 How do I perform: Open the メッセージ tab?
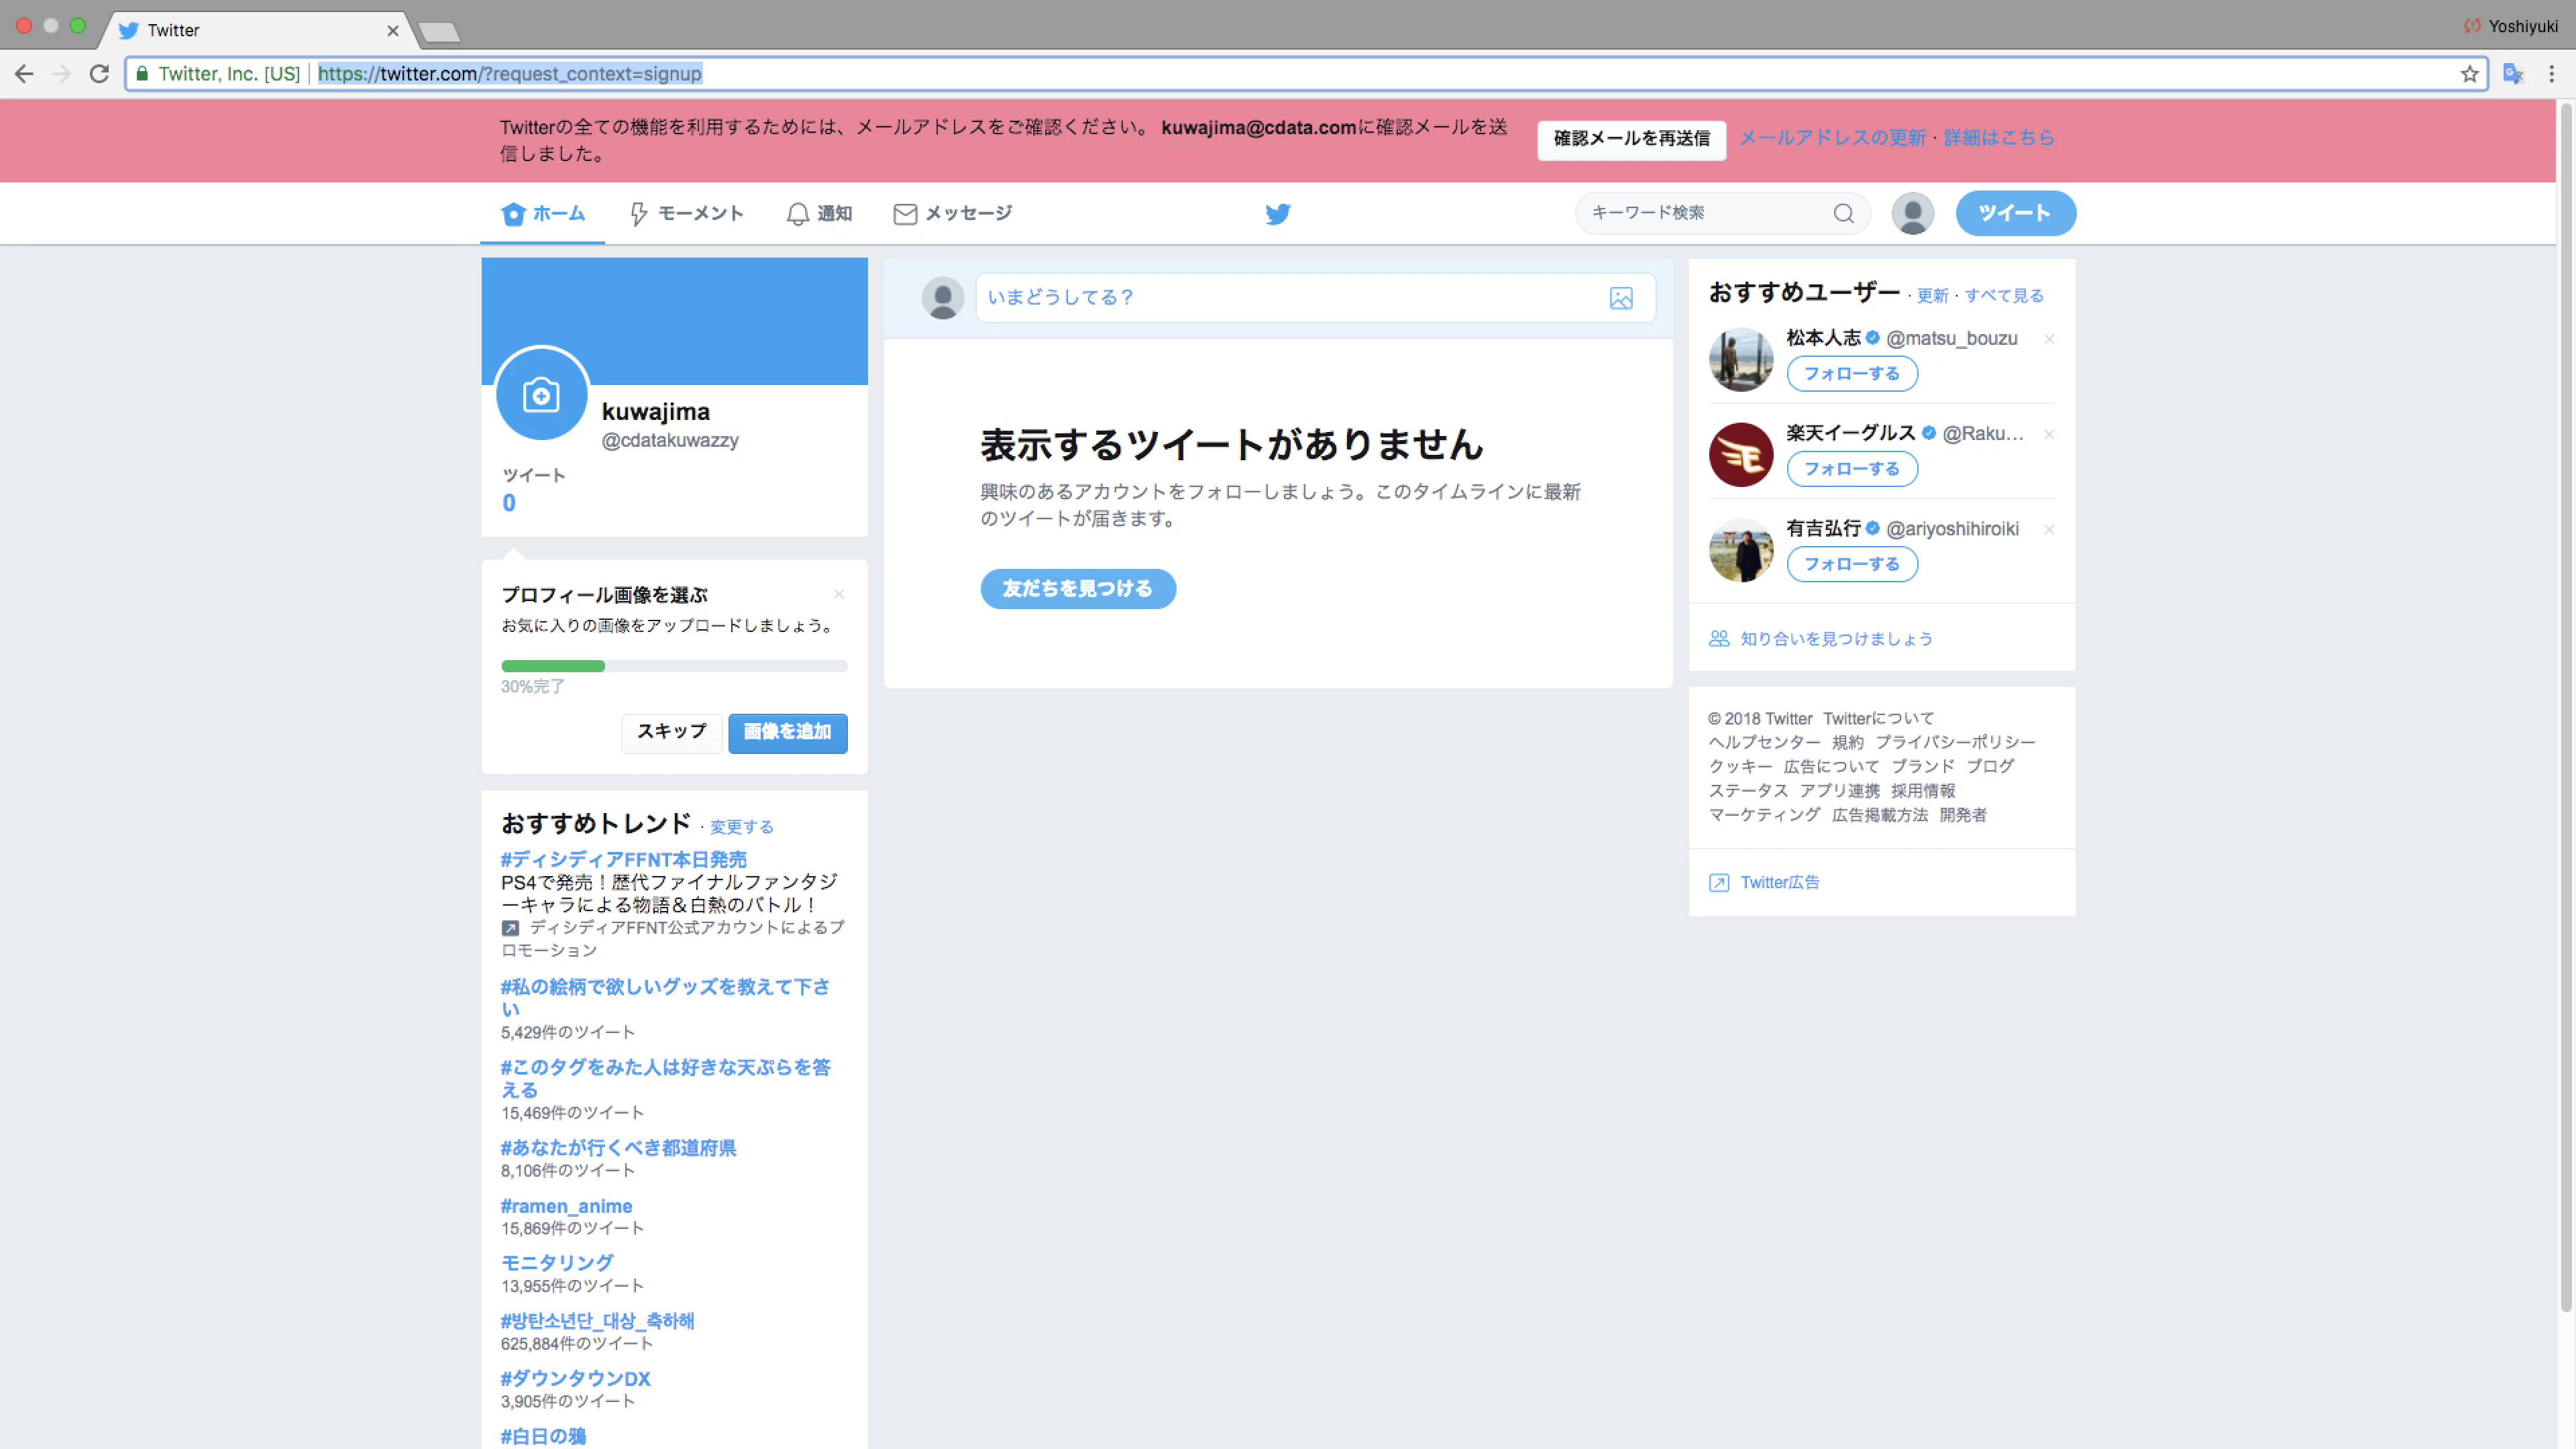(x=952, y=213)
